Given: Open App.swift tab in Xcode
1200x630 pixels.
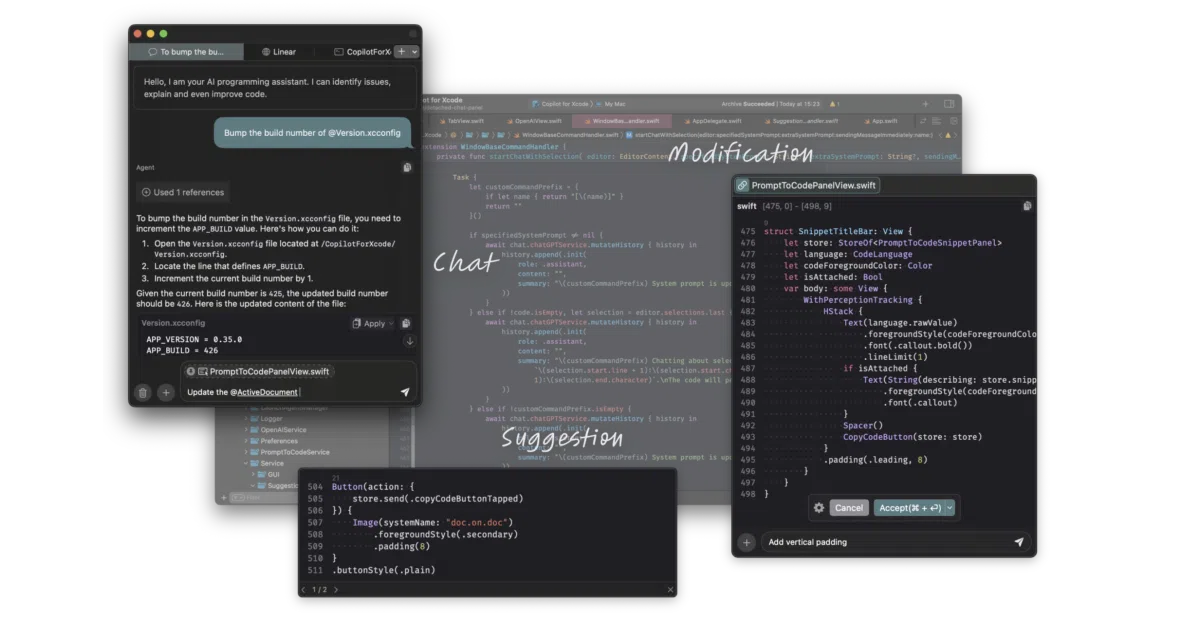Looking at the screenshot, I should coord(880,120).
